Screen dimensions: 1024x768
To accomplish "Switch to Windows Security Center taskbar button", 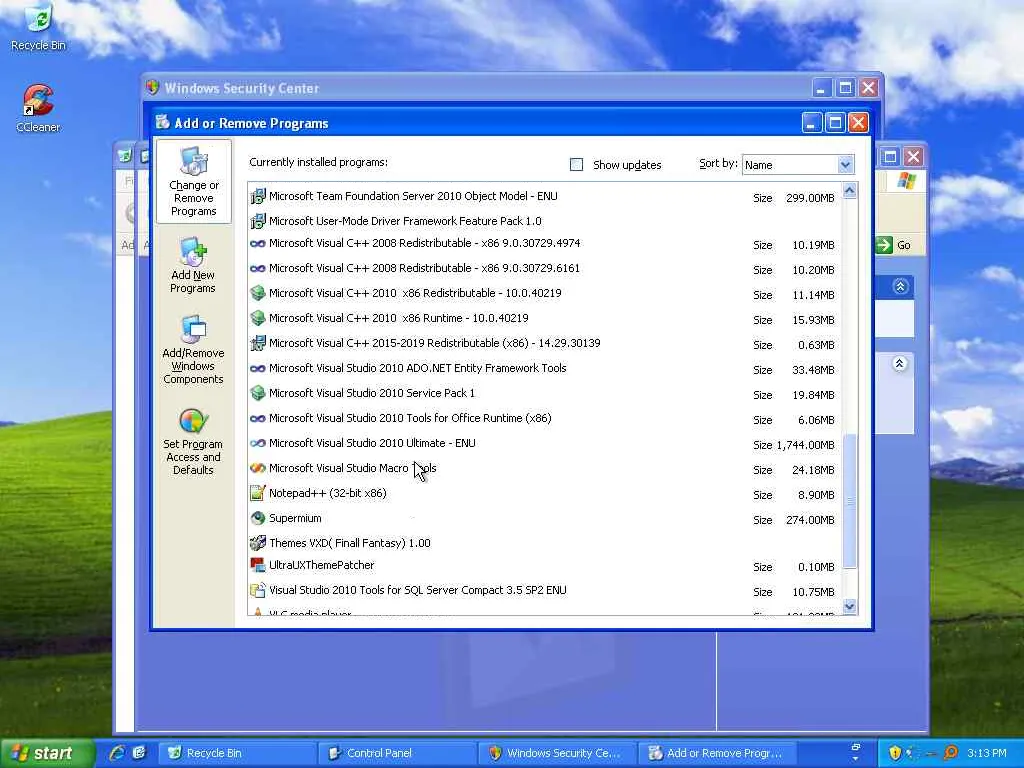I will (557, 753).
